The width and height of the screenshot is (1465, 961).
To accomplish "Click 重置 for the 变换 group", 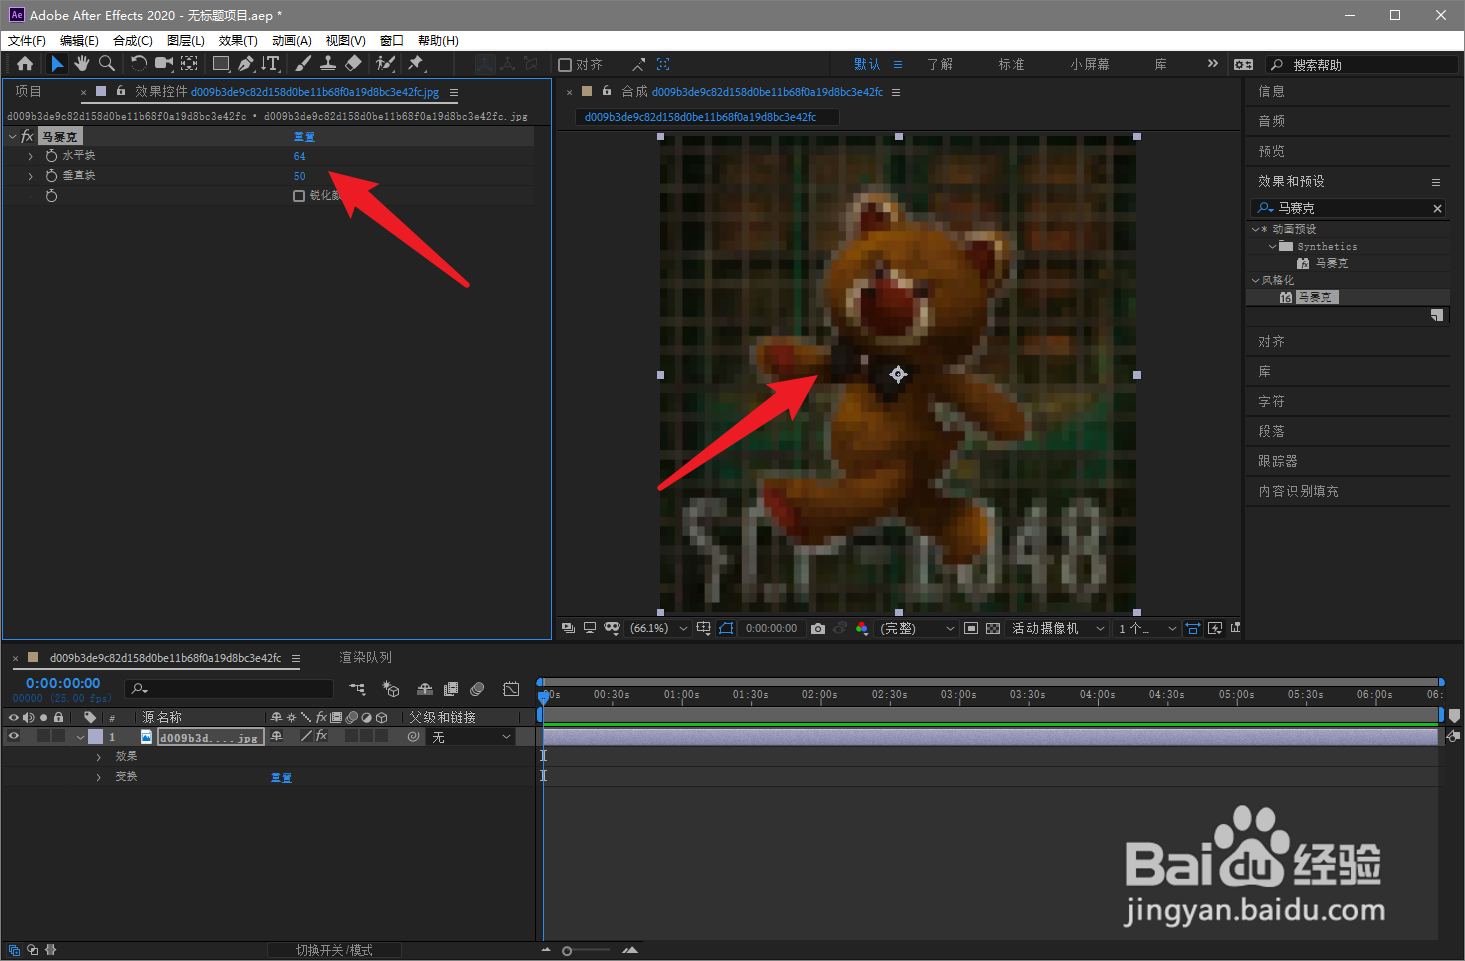I will (x=281, y=777).
